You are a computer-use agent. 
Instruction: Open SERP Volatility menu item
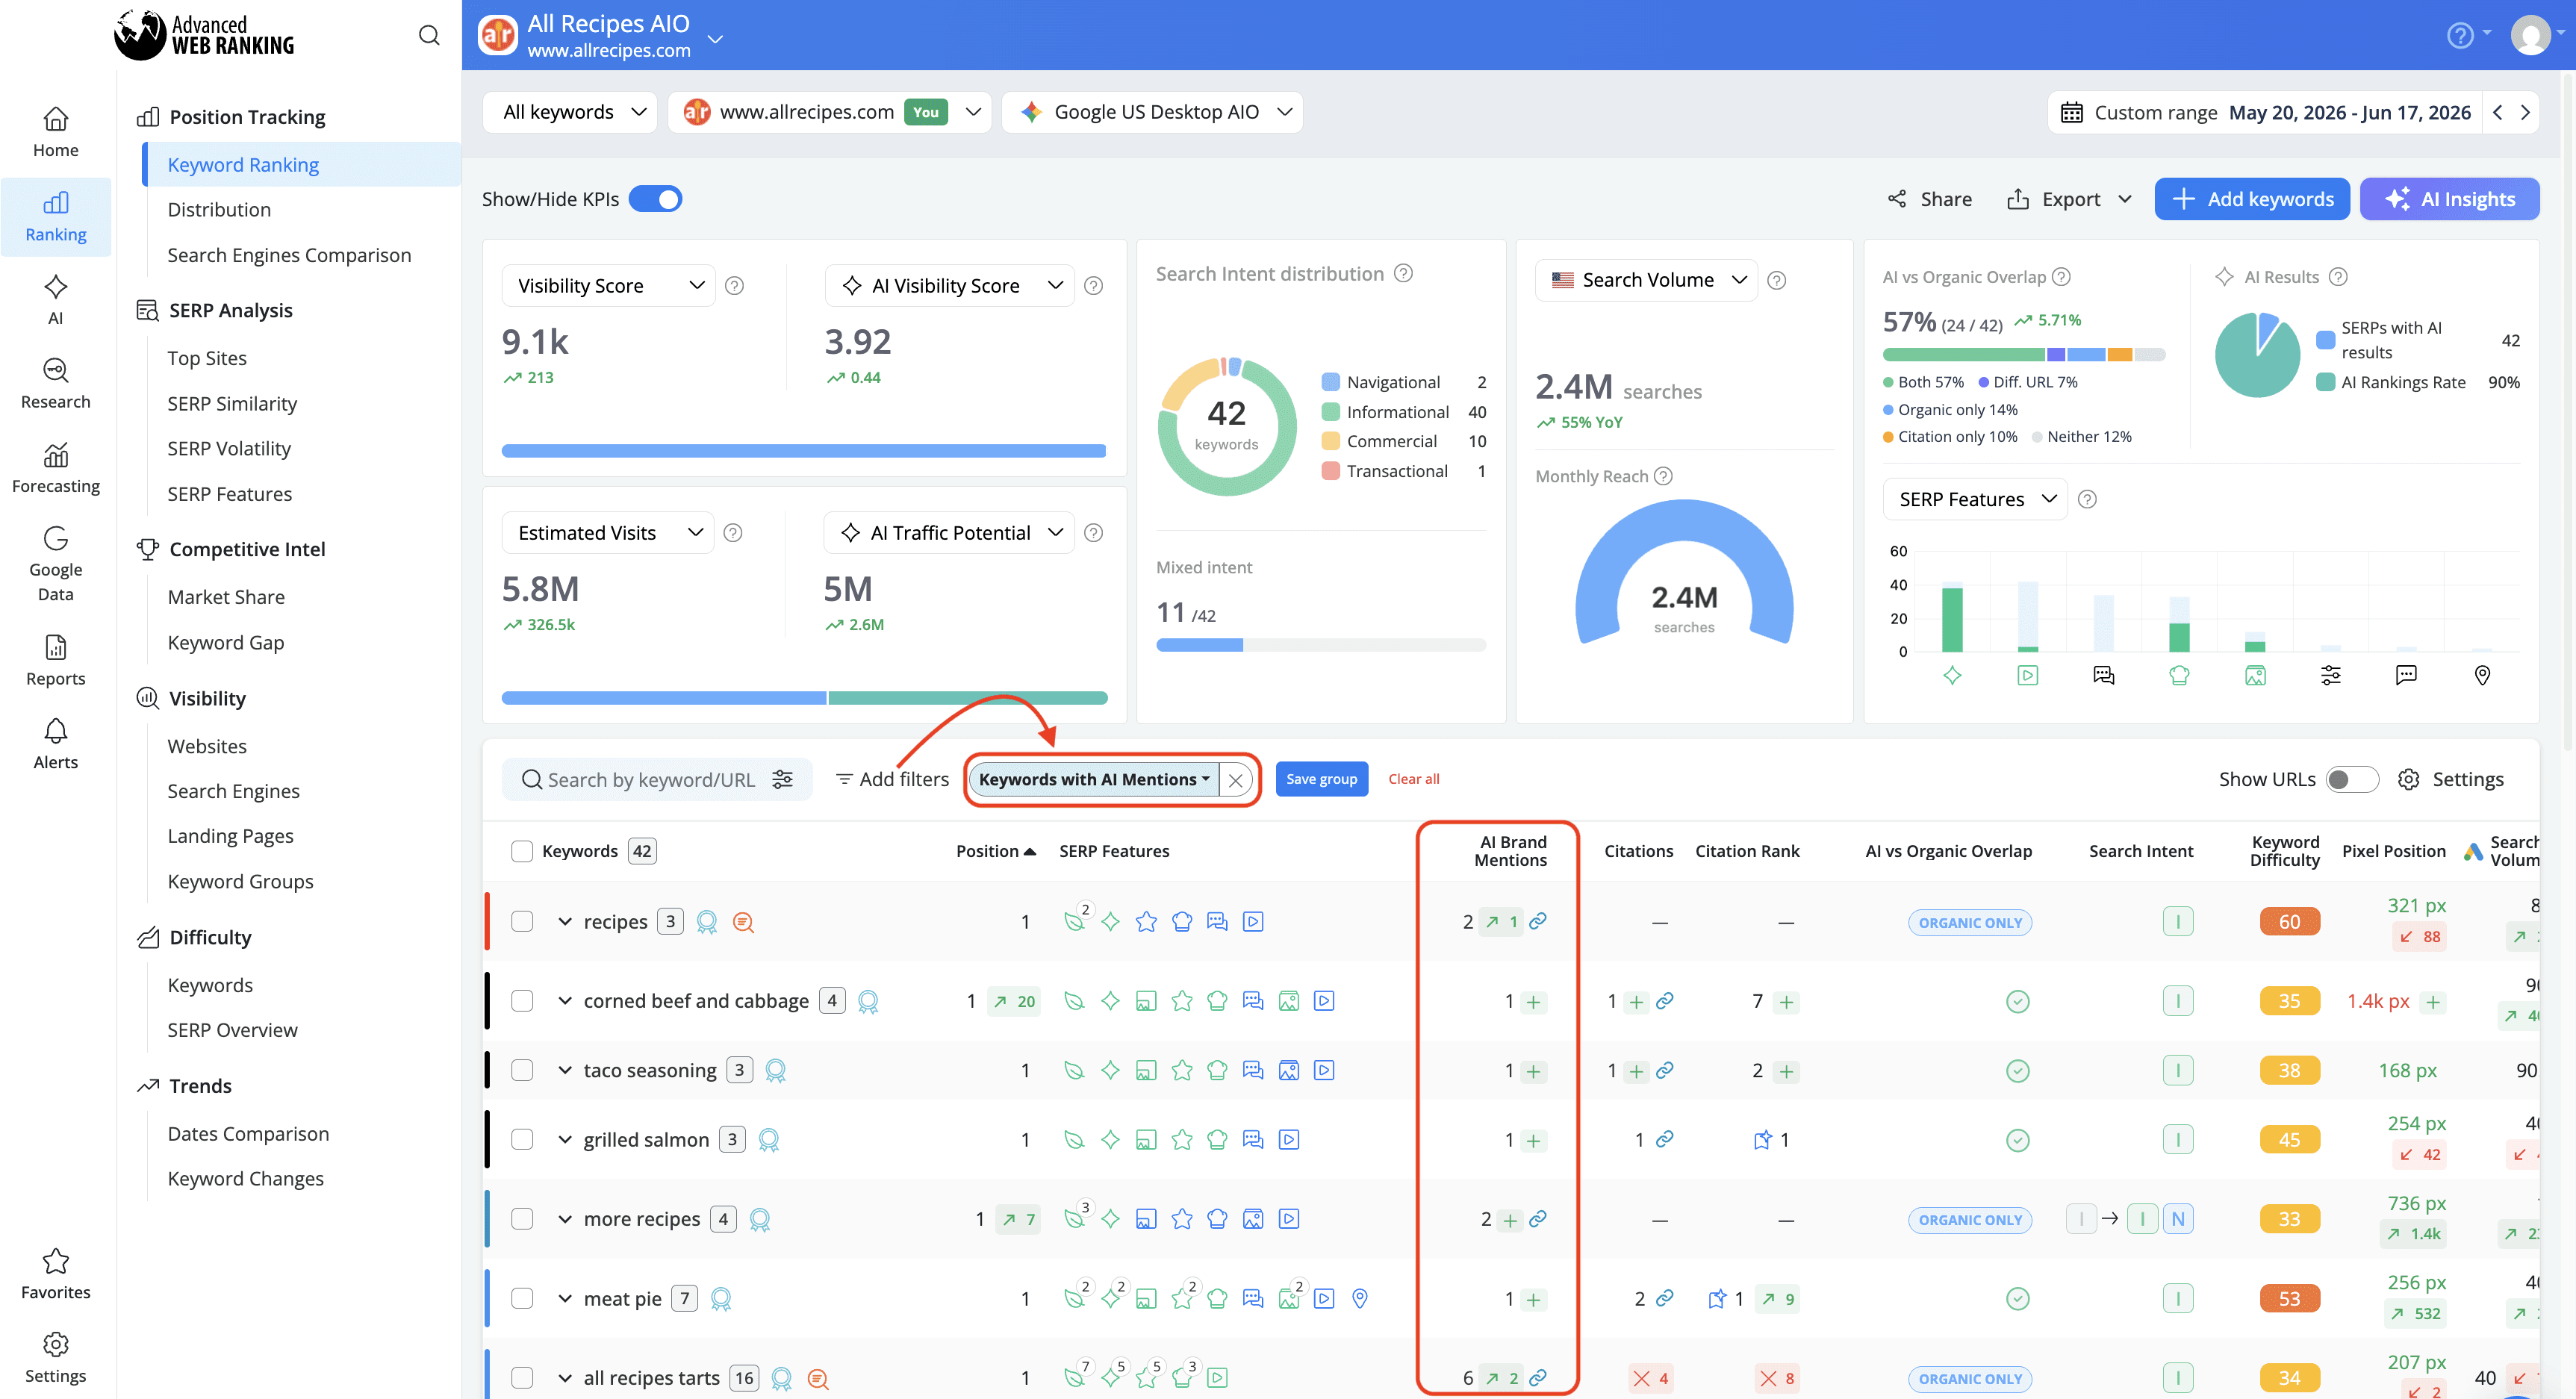229,448
